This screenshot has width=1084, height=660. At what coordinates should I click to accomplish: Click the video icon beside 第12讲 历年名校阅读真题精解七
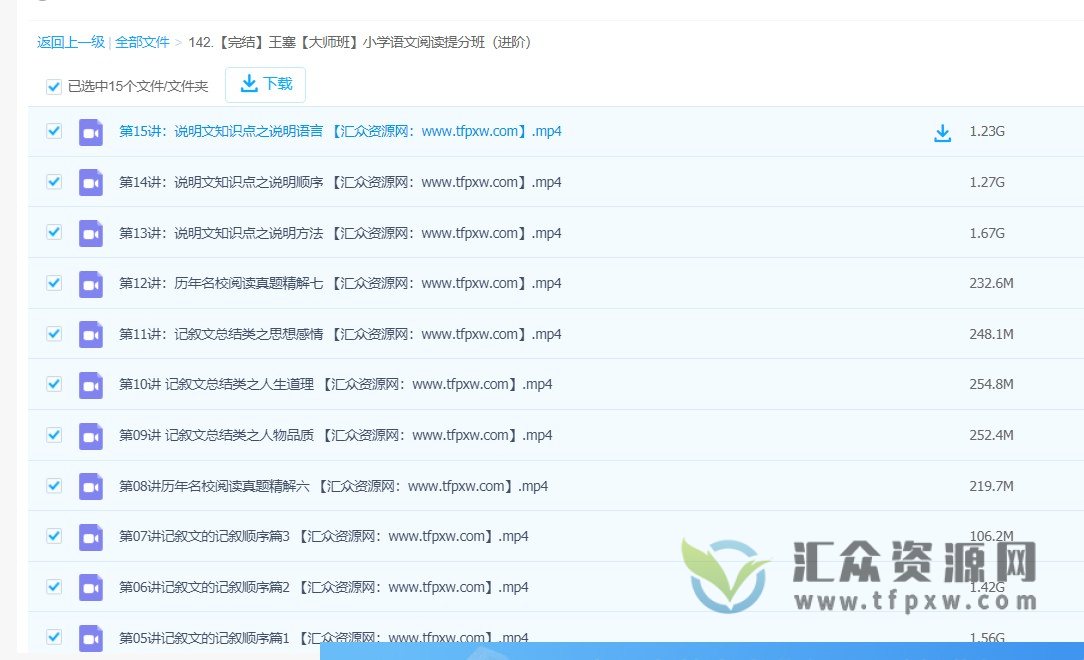[90, 283]
